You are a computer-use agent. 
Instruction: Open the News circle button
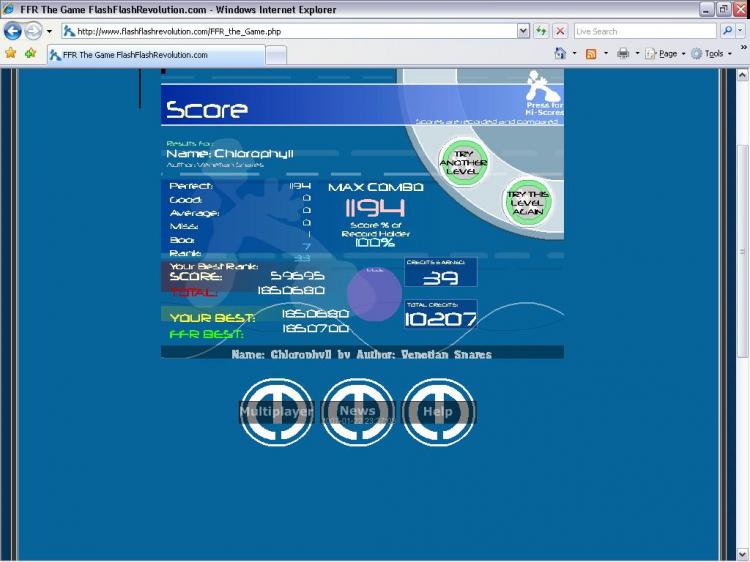point(357,411)
